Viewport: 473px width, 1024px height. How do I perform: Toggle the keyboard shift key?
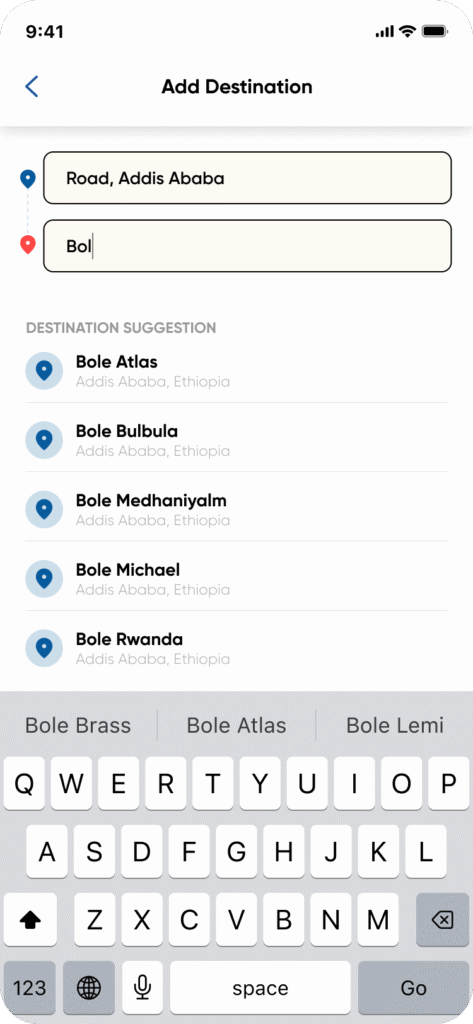tap(30, 920)
